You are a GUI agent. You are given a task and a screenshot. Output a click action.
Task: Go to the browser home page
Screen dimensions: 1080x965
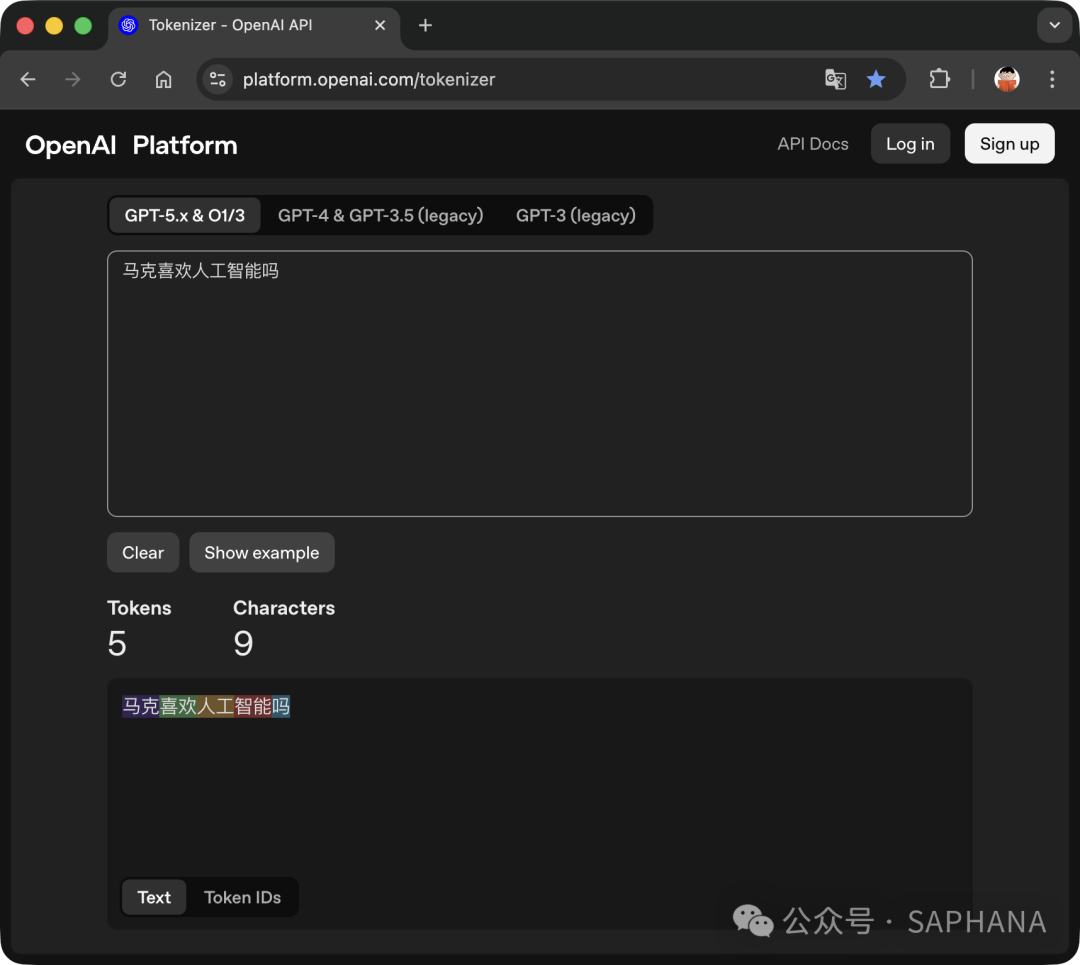tap(164, 80)
